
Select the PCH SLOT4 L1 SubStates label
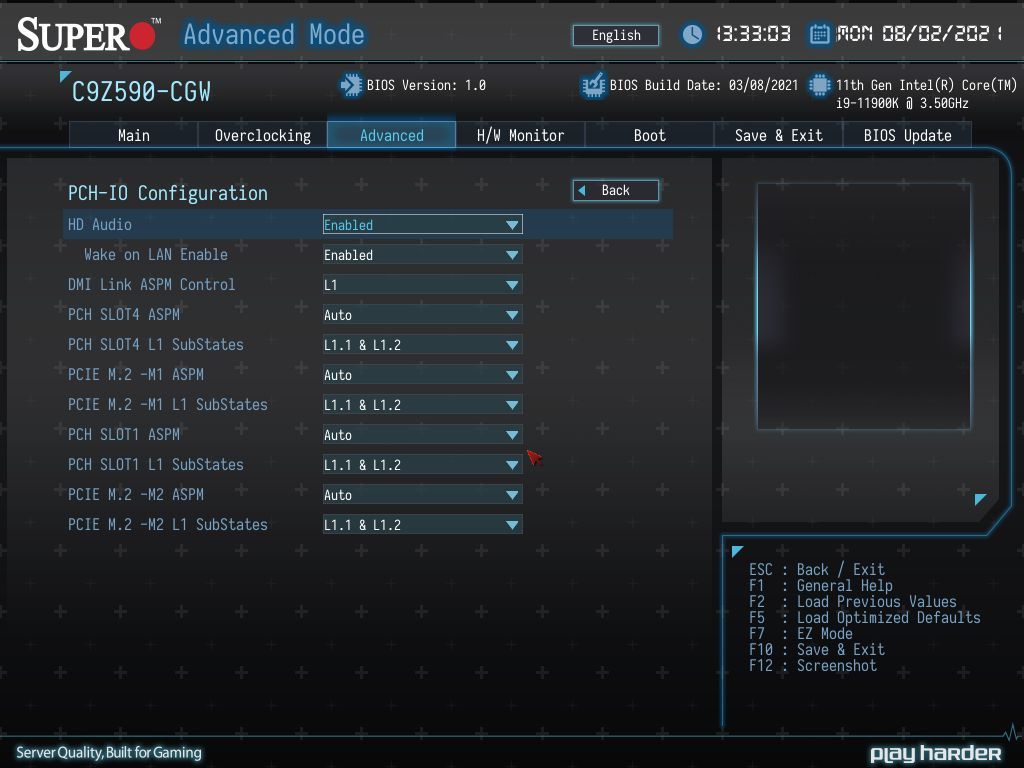[156, 345]
